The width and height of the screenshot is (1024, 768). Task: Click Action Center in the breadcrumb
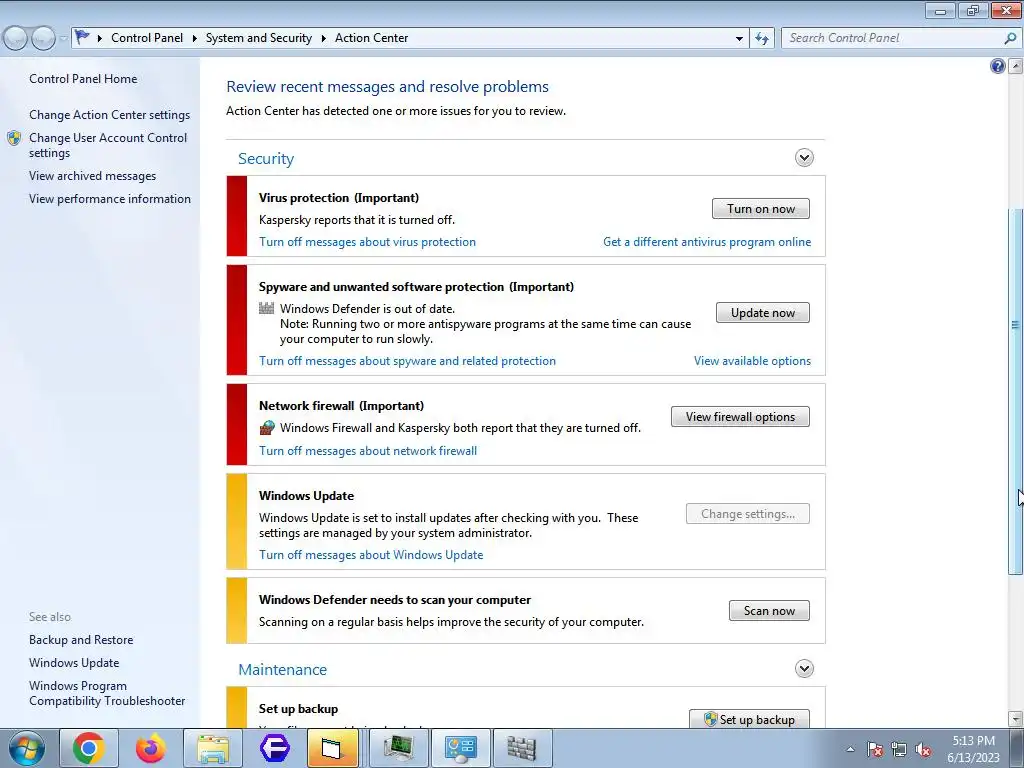tap(372, 38)
